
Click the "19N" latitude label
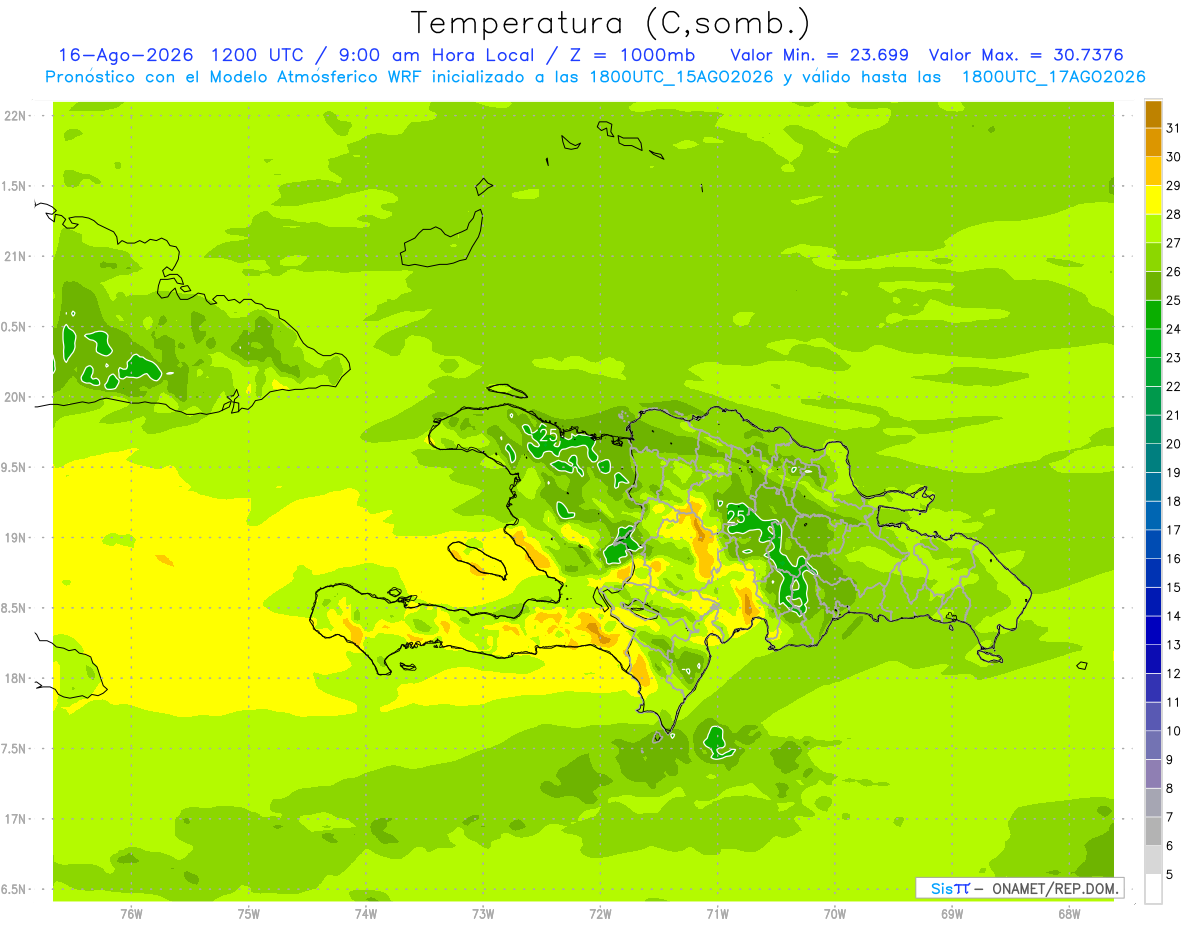pyautogui.click(x=16, y=538)
